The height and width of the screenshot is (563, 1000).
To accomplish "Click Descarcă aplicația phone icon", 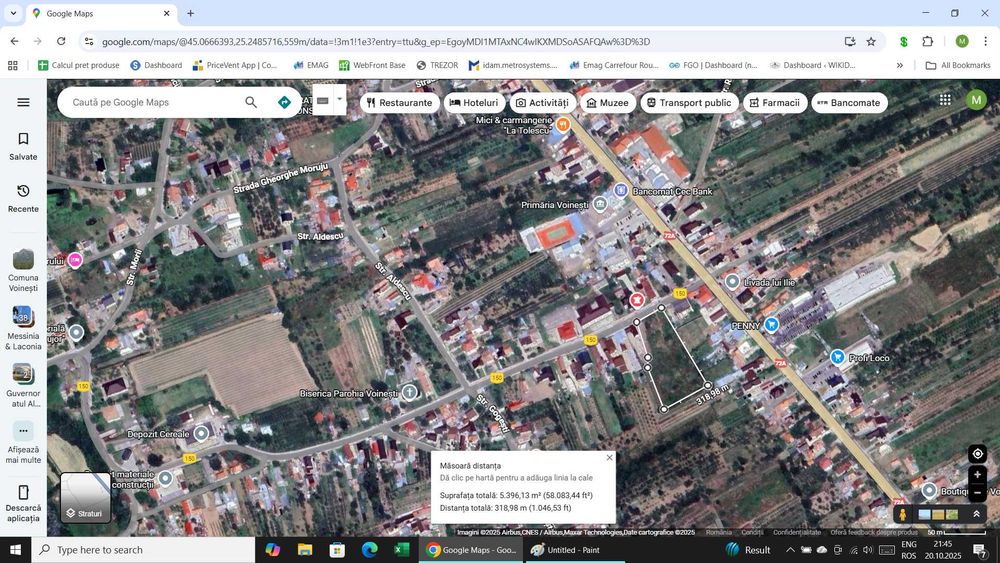I will coord(23,492).
